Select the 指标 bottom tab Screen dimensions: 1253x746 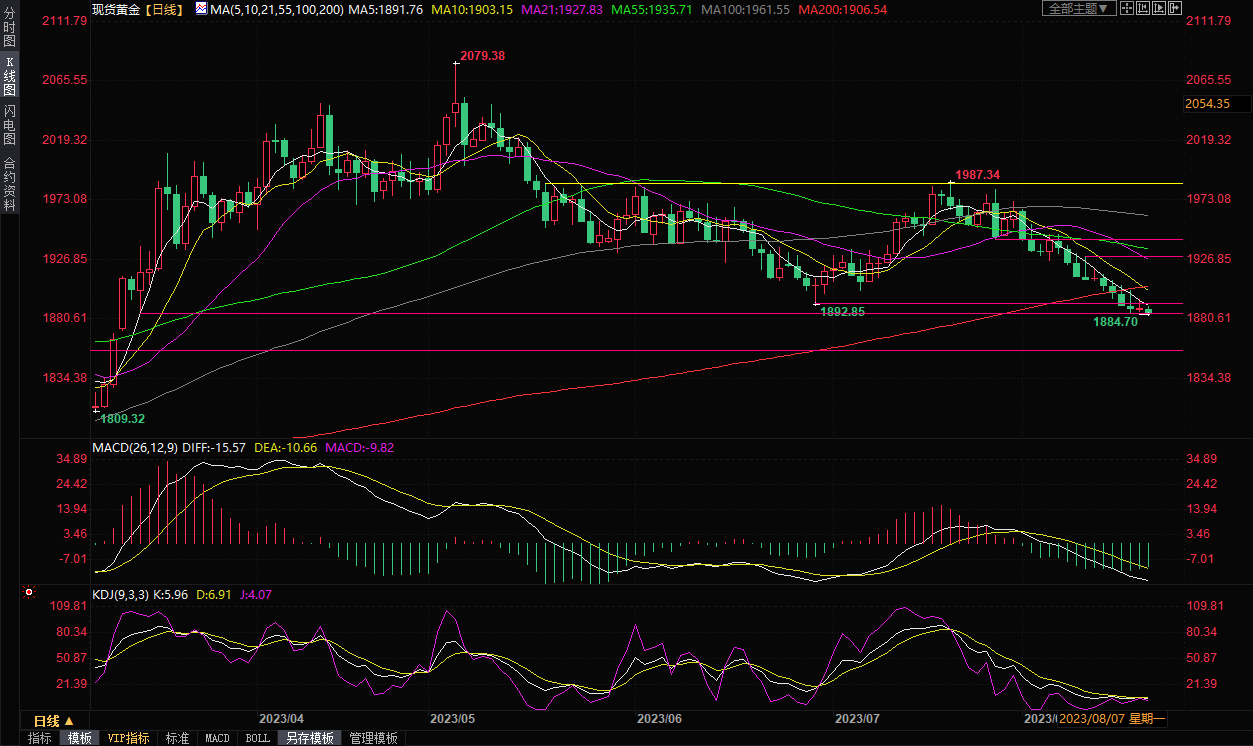pyautogui.click(x=40, y=738)
